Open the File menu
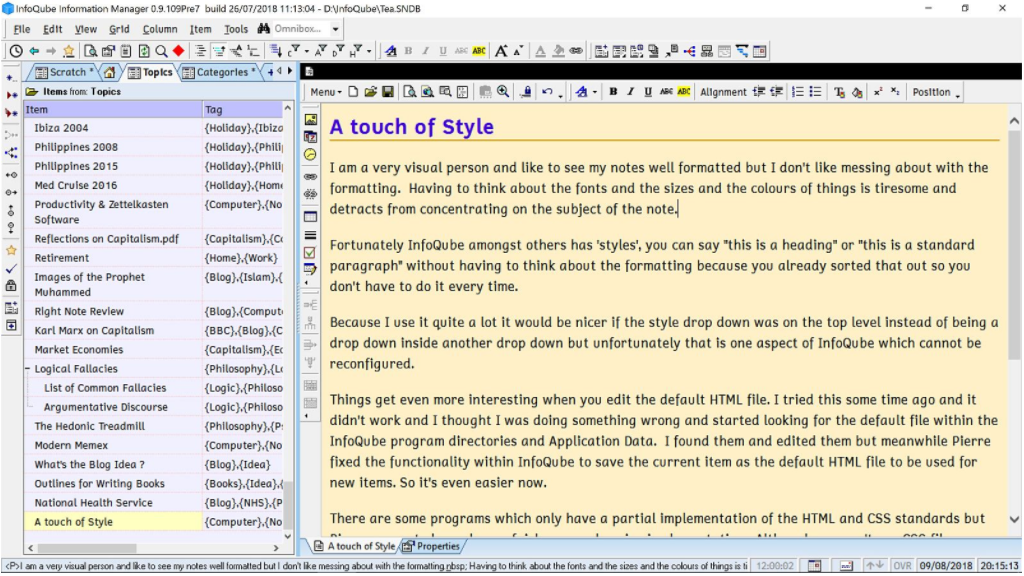The image size is (1024, 576). coord(22,29)
